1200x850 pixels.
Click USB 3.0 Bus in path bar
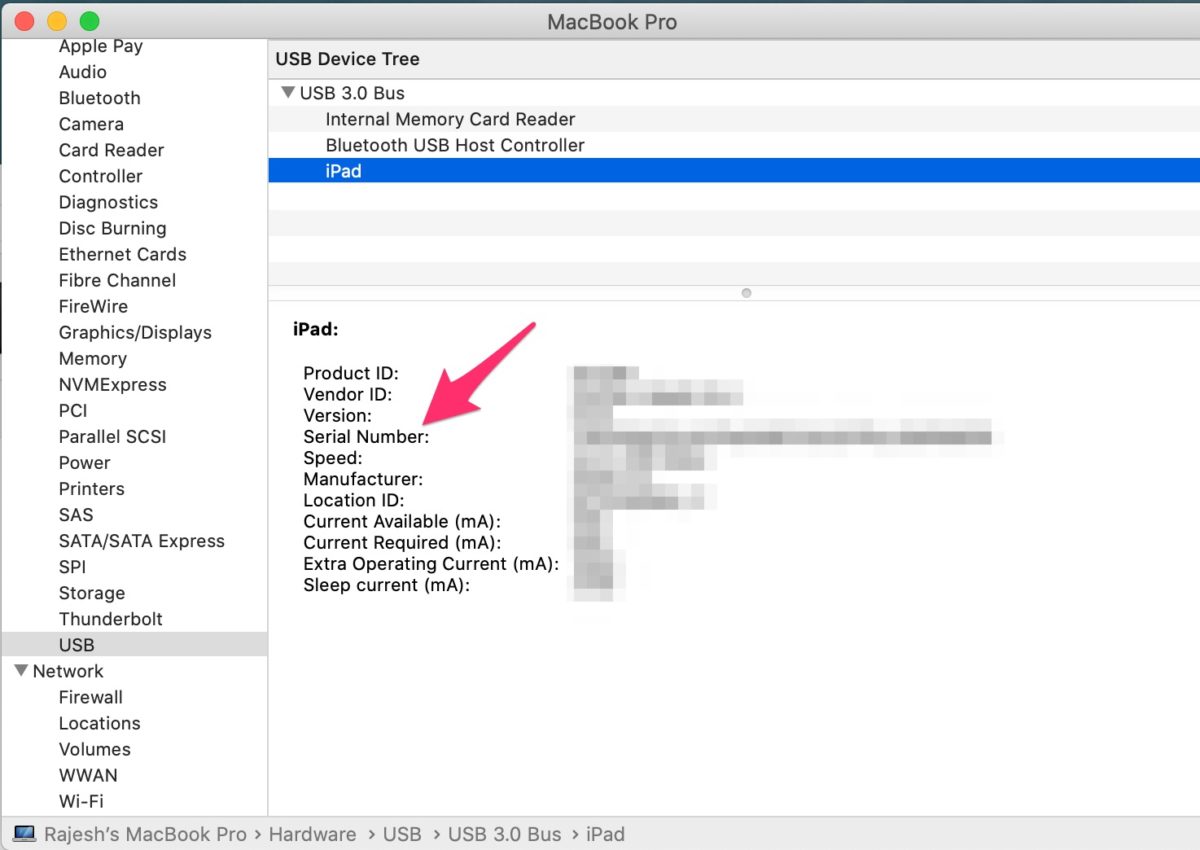pos(504,834)
